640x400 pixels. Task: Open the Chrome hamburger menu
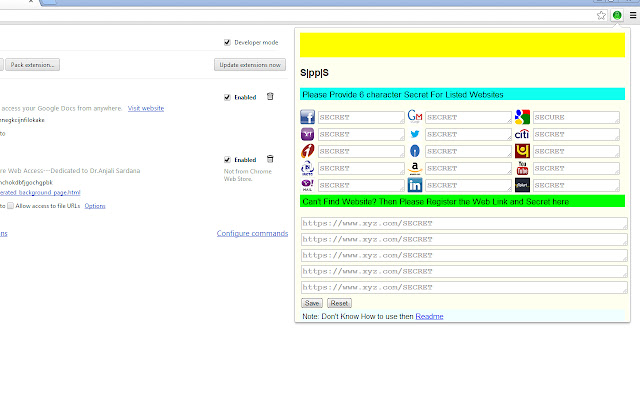(x=633, y=16)
